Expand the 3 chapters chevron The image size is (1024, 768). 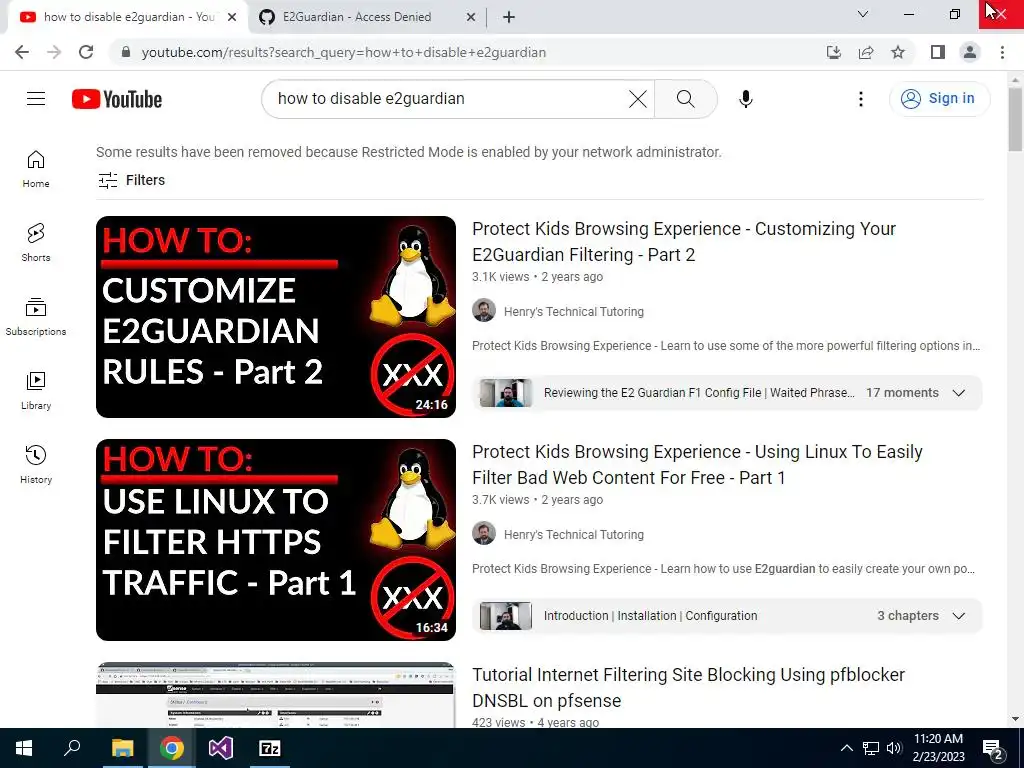[959, 616]
